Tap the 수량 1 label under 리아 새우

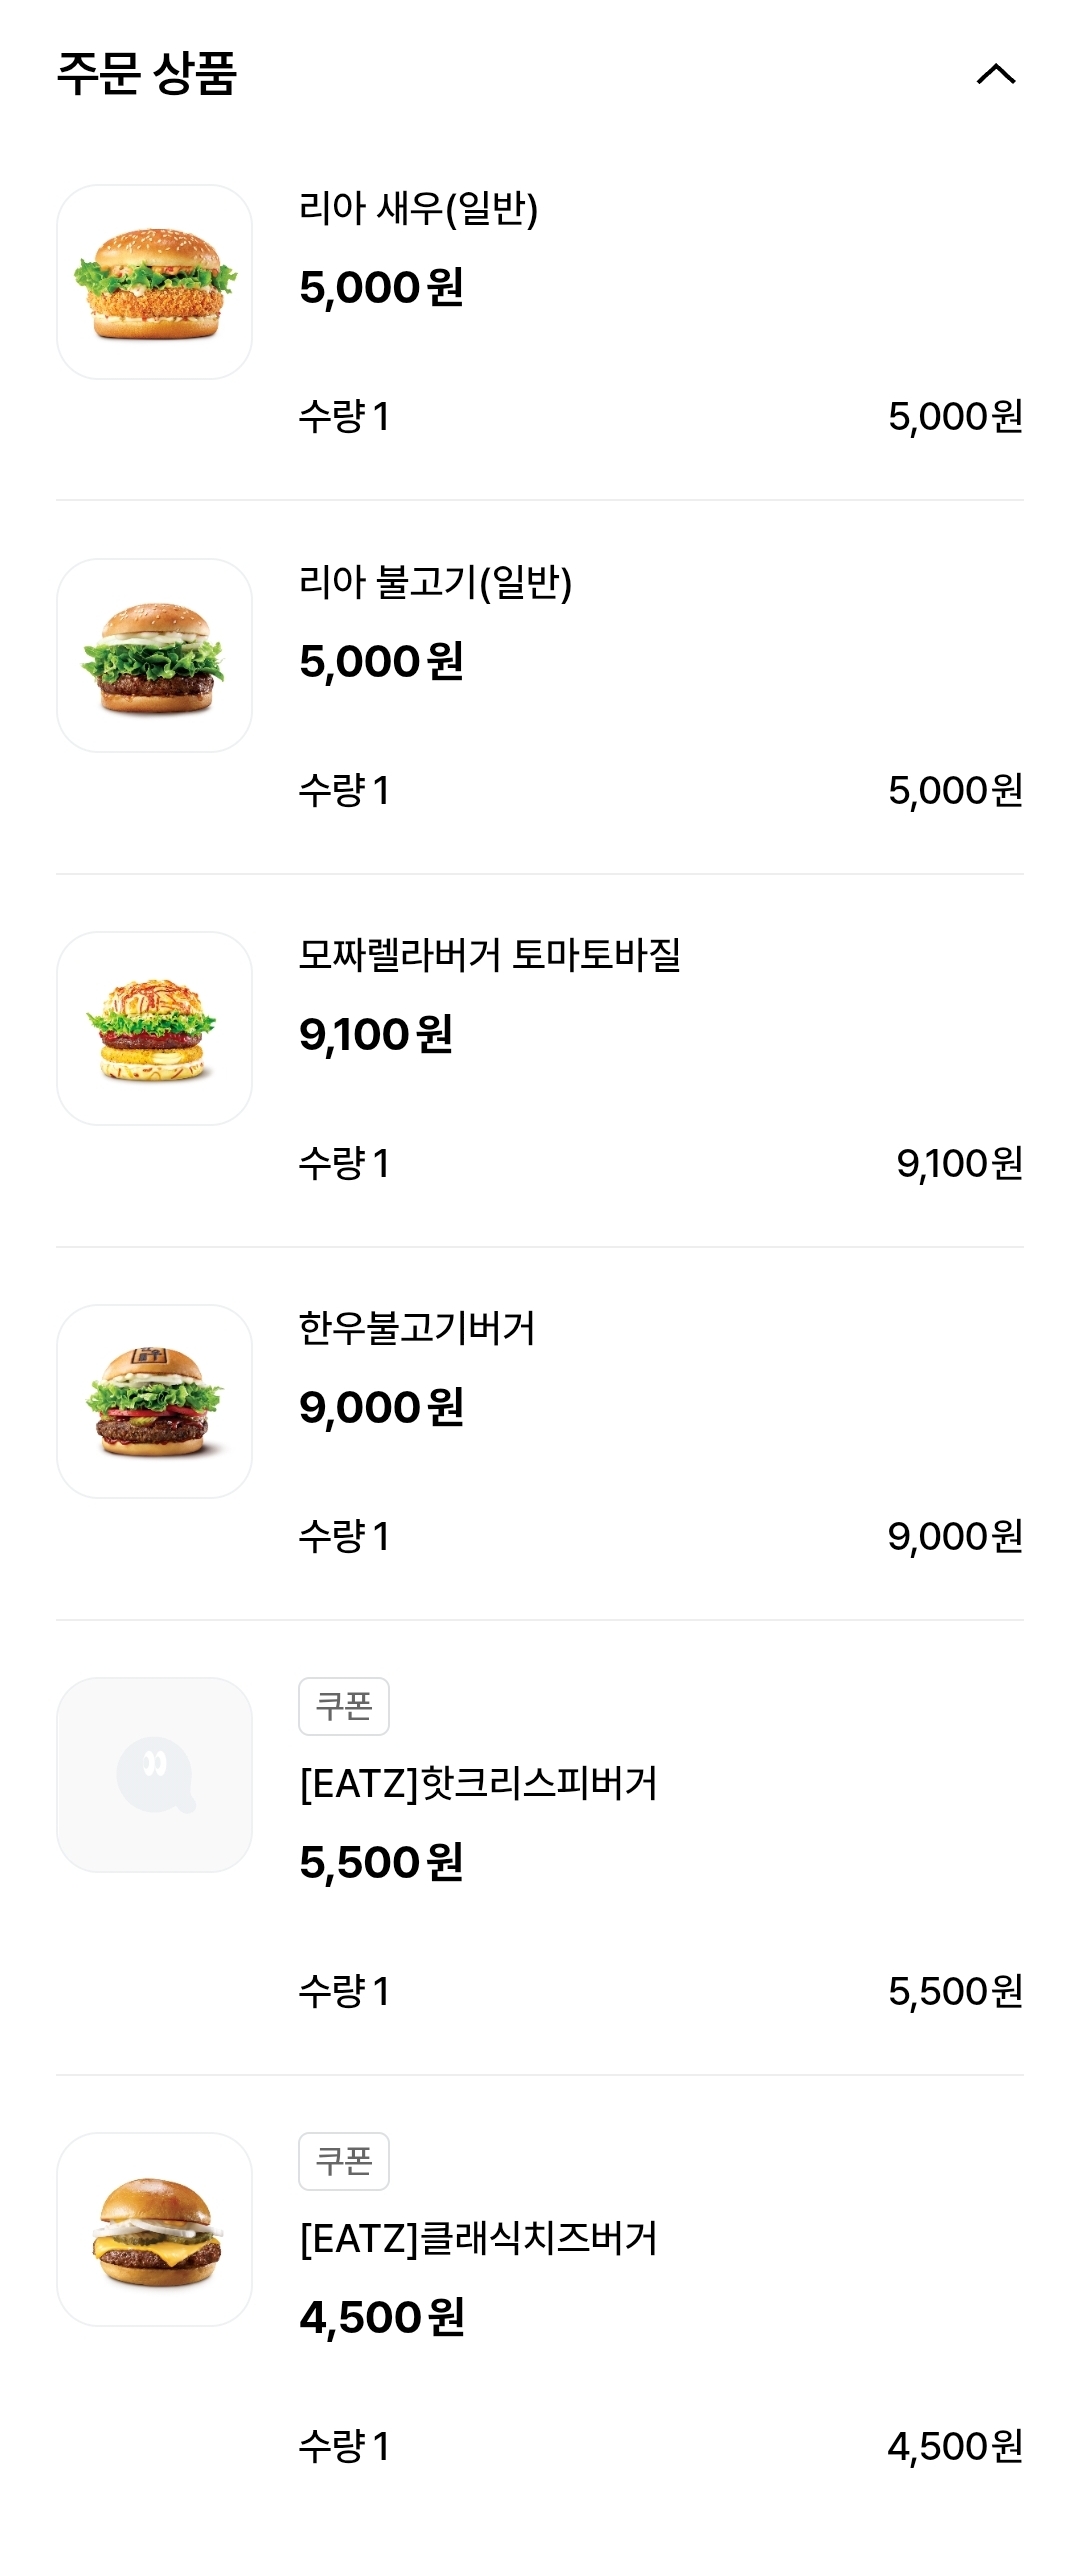(x=344, y=416)
